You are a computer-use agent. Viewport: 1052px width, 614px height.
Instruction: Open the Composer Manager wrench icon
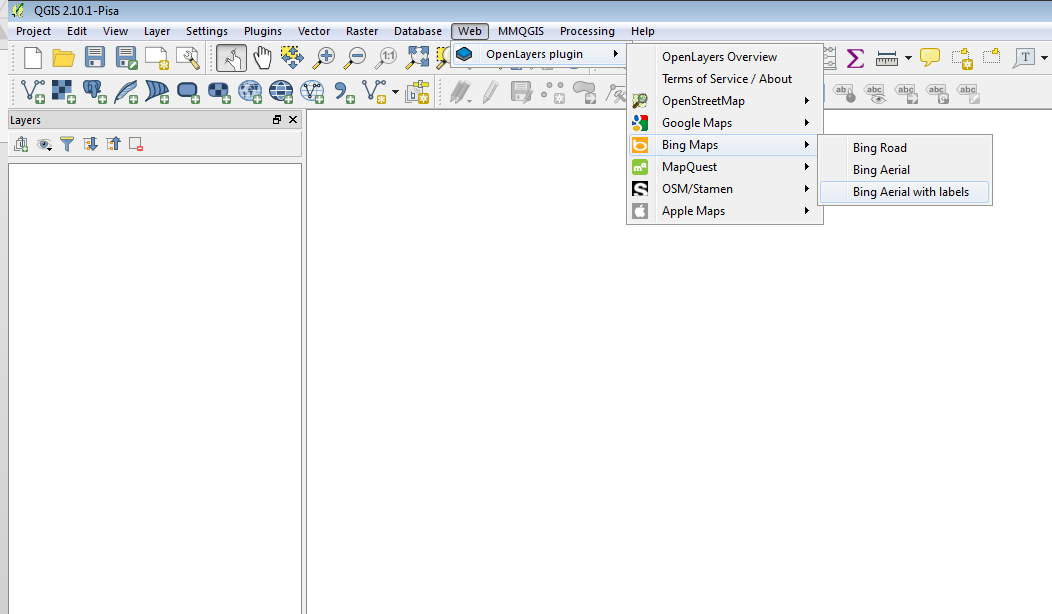pos(188,58)
